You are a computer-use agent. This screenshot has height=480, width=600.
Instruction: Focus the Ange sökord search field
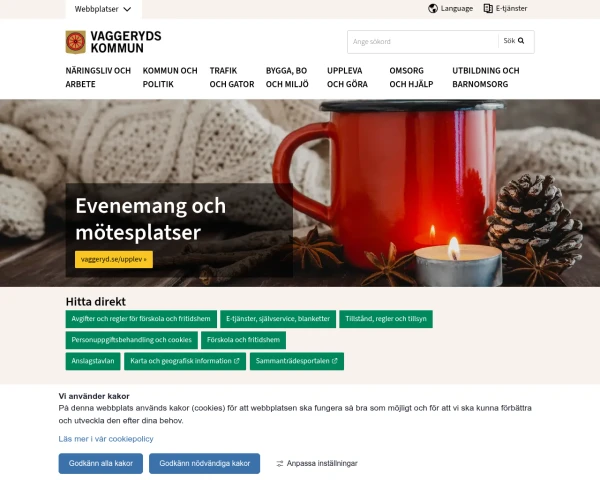(x=423, y=42)
